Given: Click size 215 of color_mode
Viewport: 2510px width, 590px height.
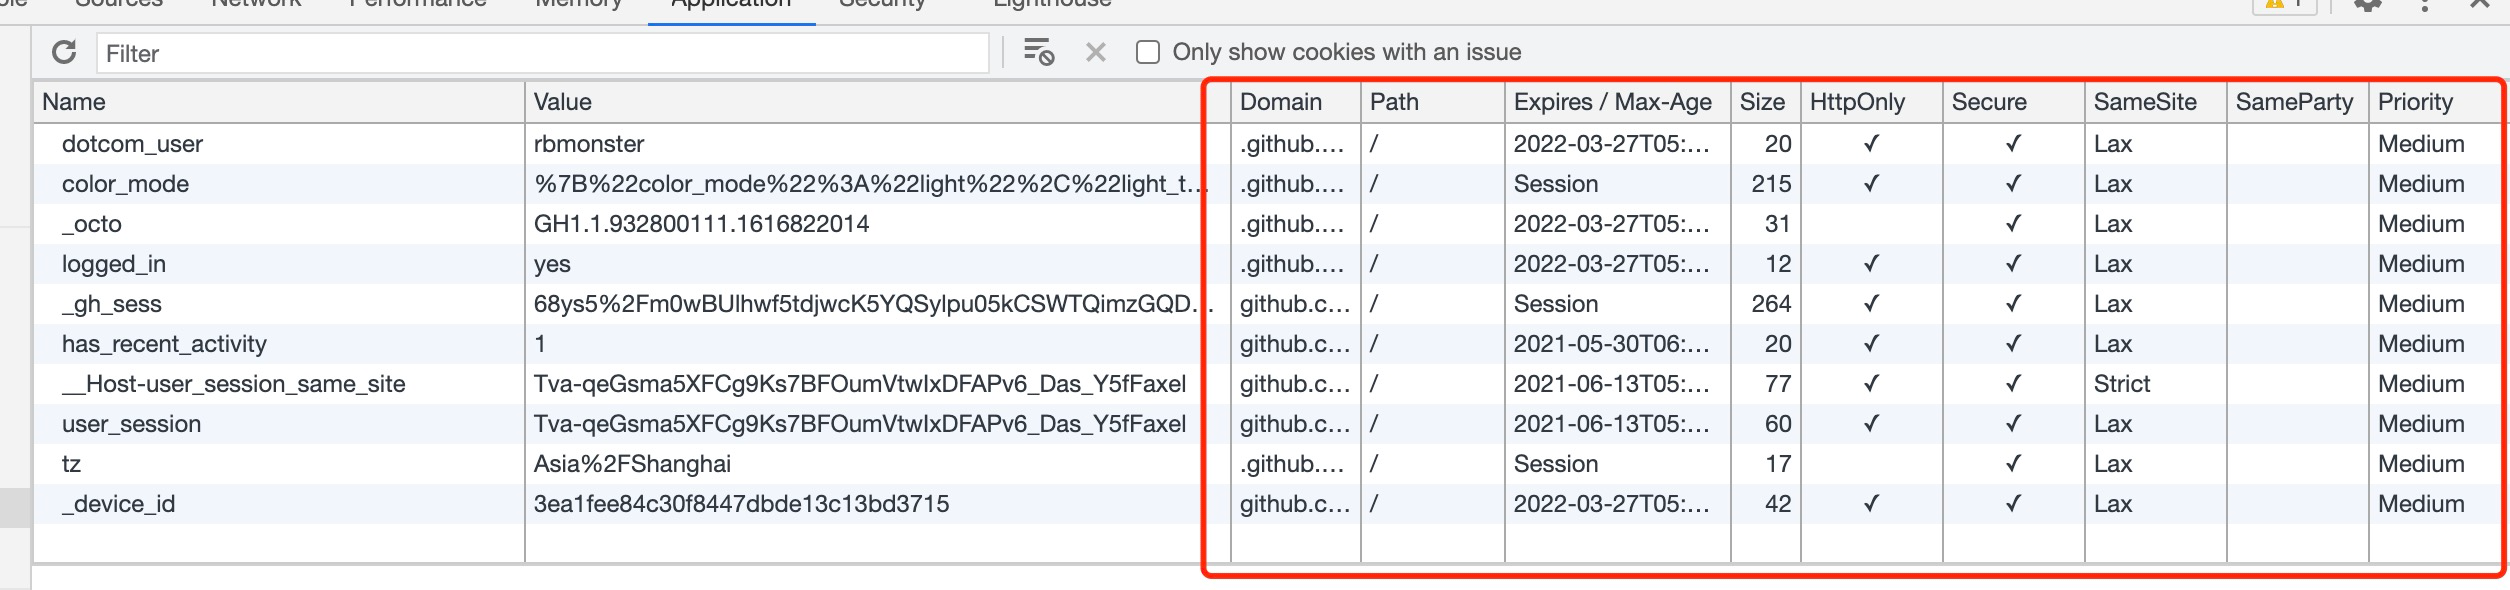Looking at the screenshot, I should click(1771, 184).
